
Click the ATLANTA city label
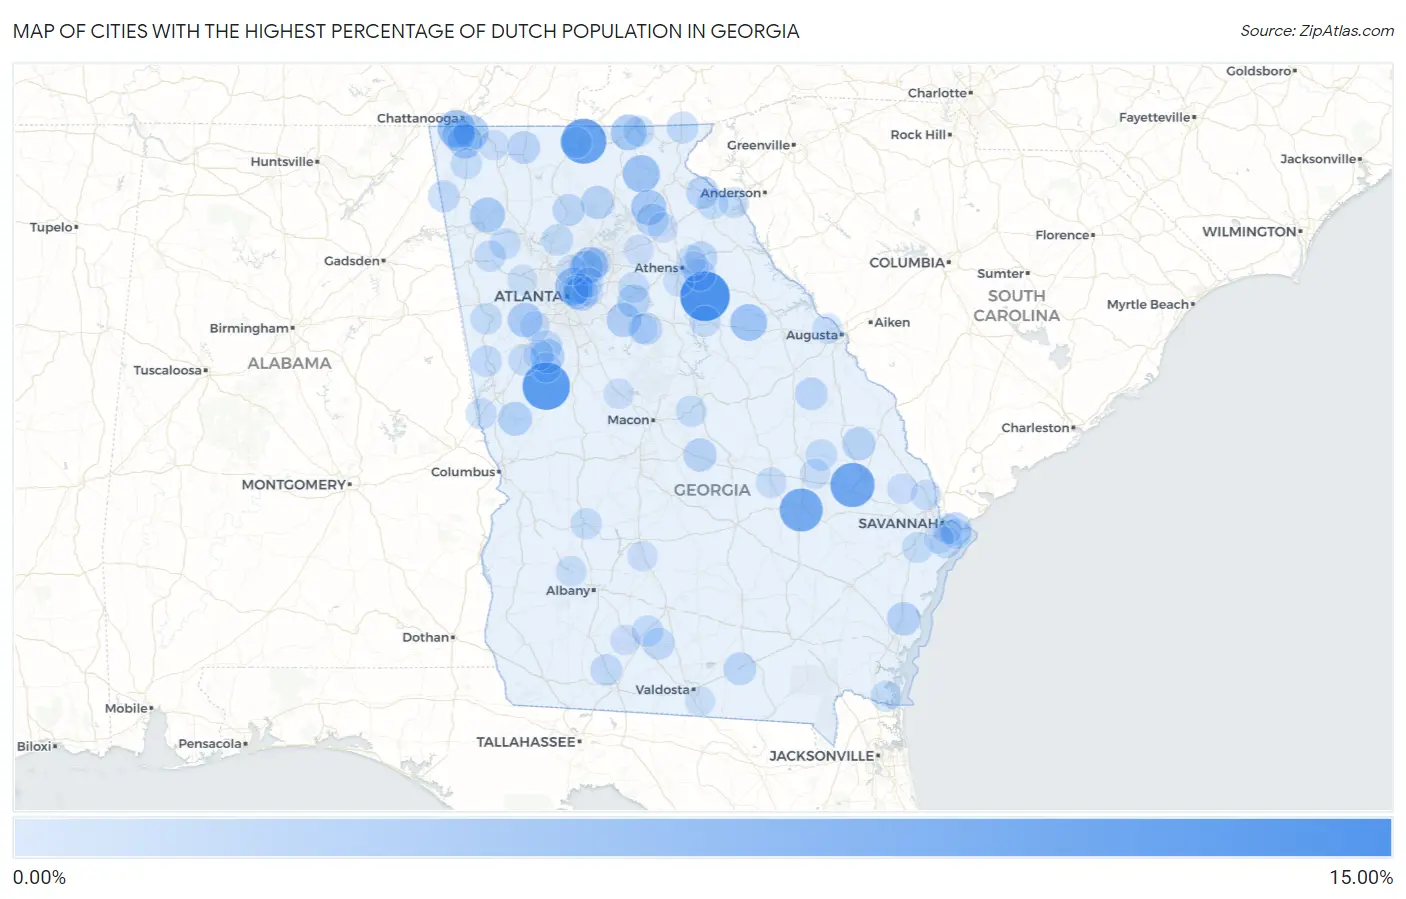528,296
